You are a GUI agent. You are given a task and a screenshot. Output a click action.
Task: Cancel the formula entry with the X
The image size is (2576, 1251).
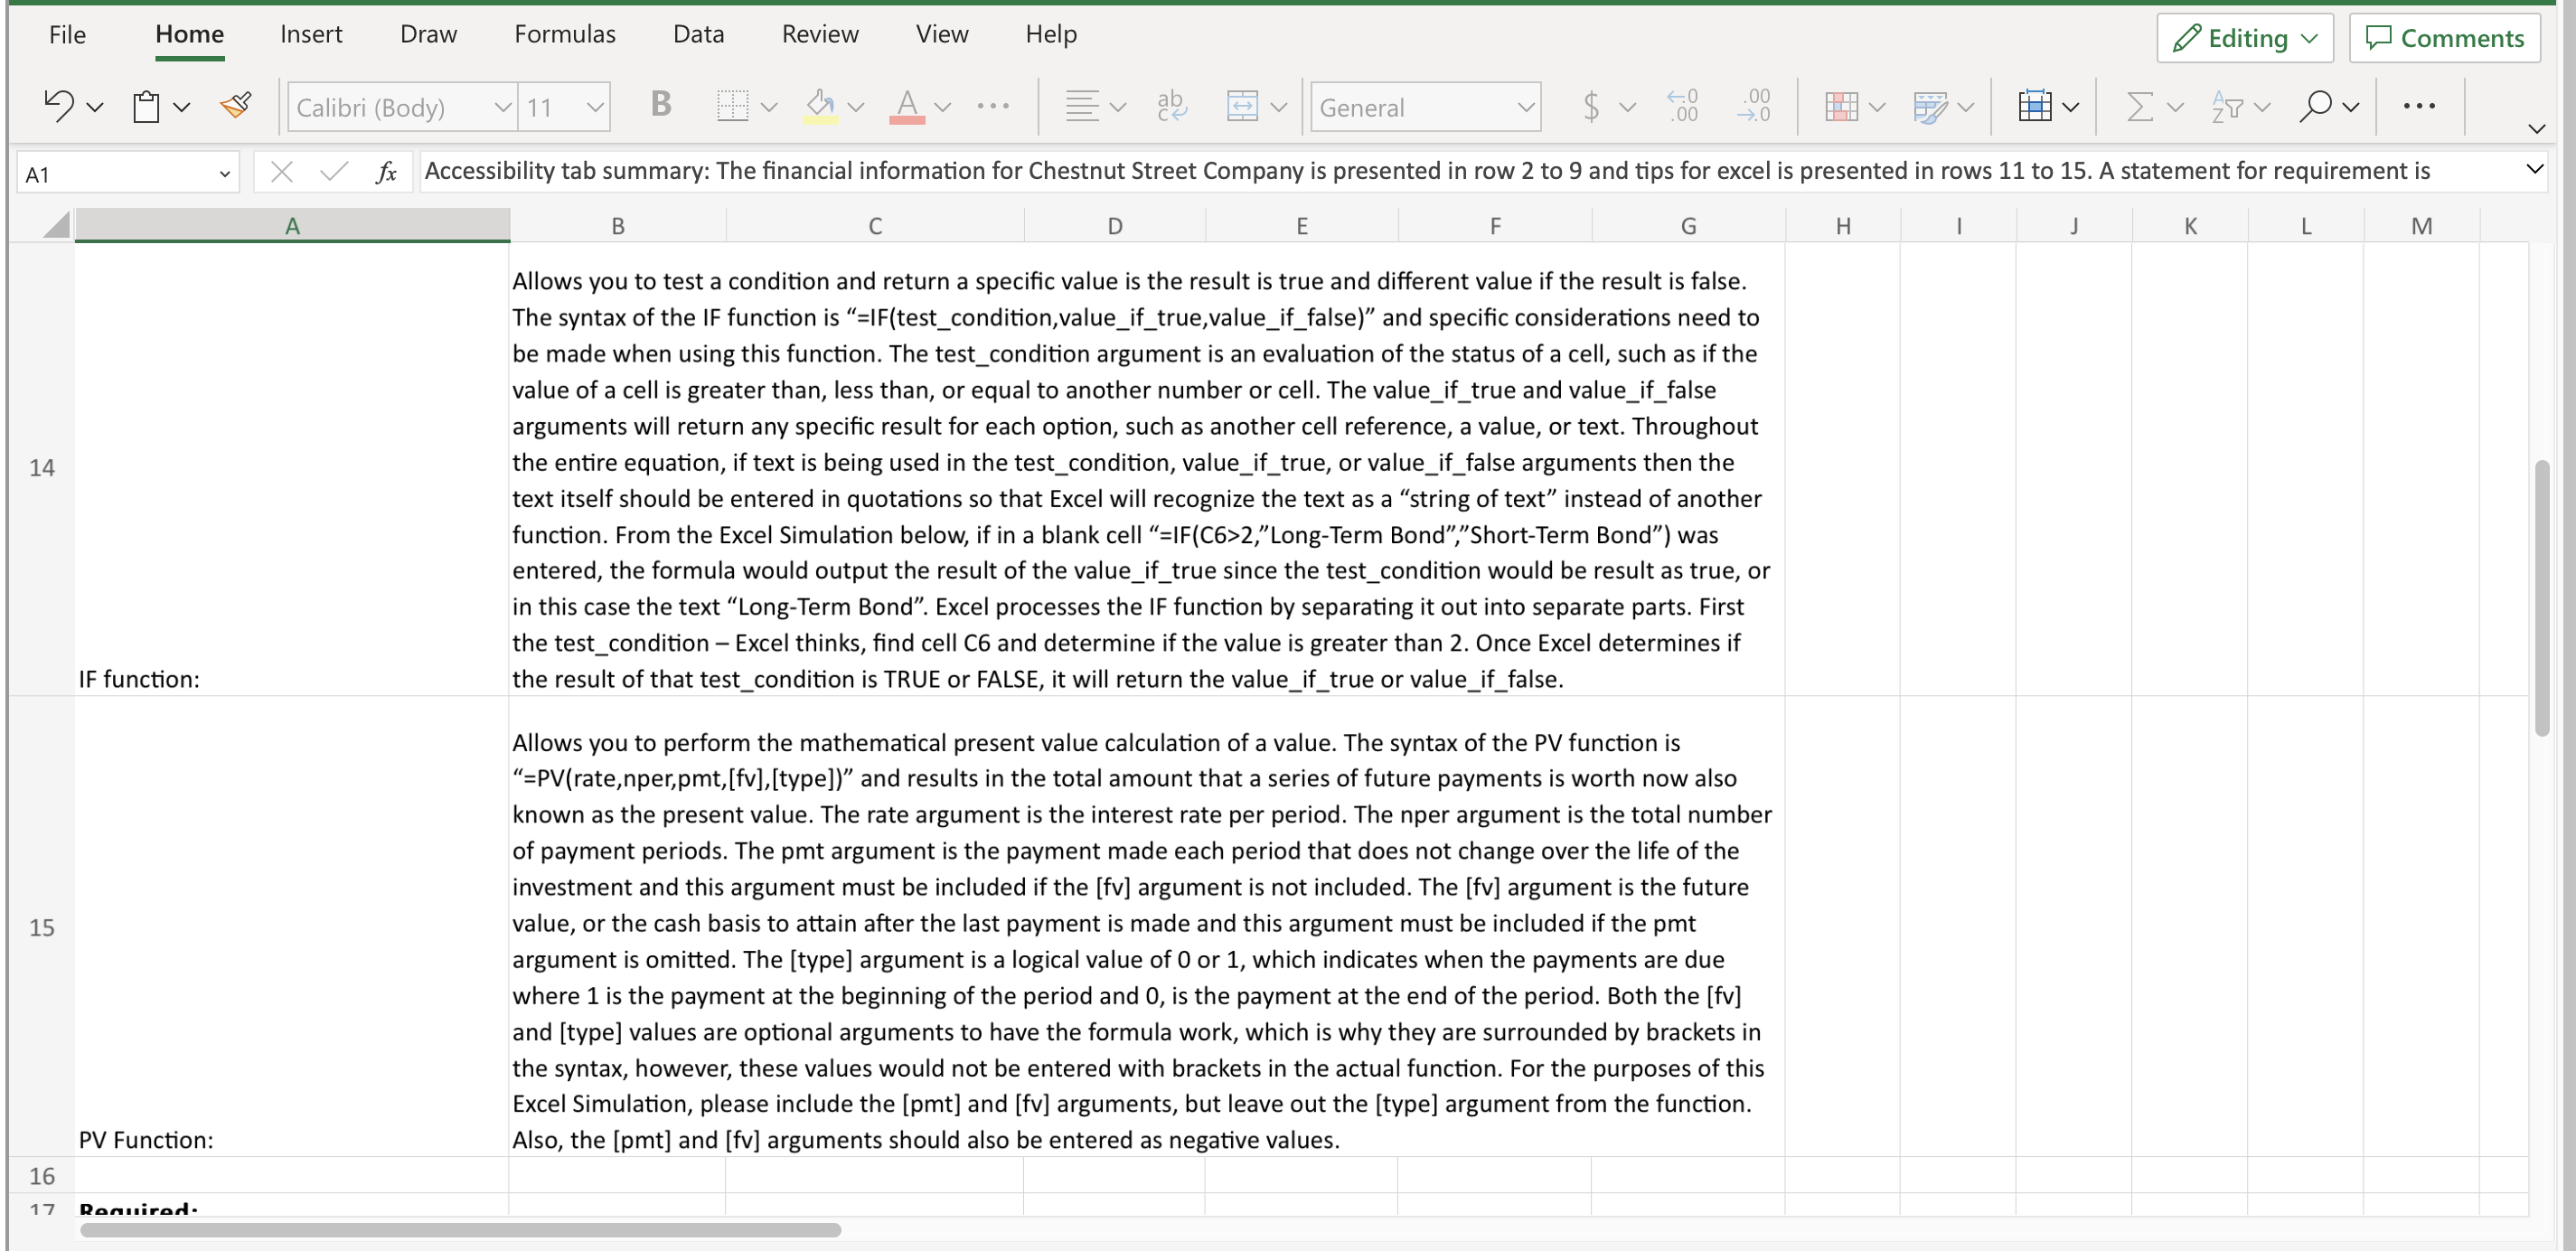tap(283, 172)
